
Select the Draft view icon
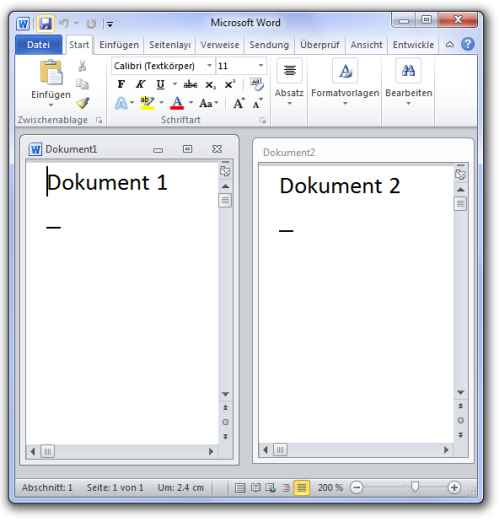tap(301, 488)
